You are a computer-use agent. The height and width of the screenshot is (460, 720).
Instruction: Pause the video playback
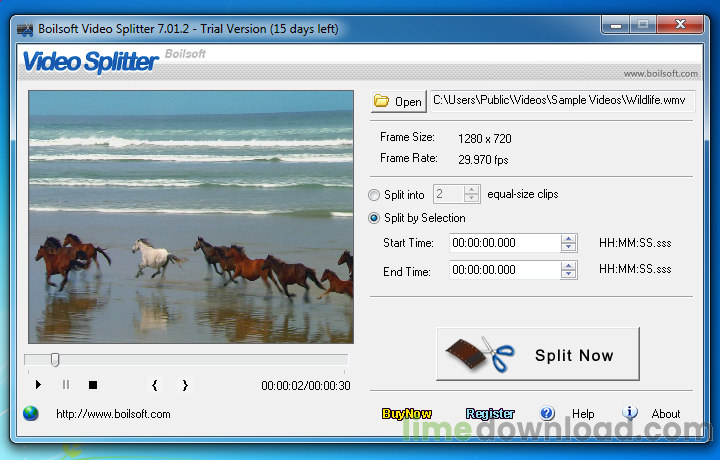click(x=66, y=385)
